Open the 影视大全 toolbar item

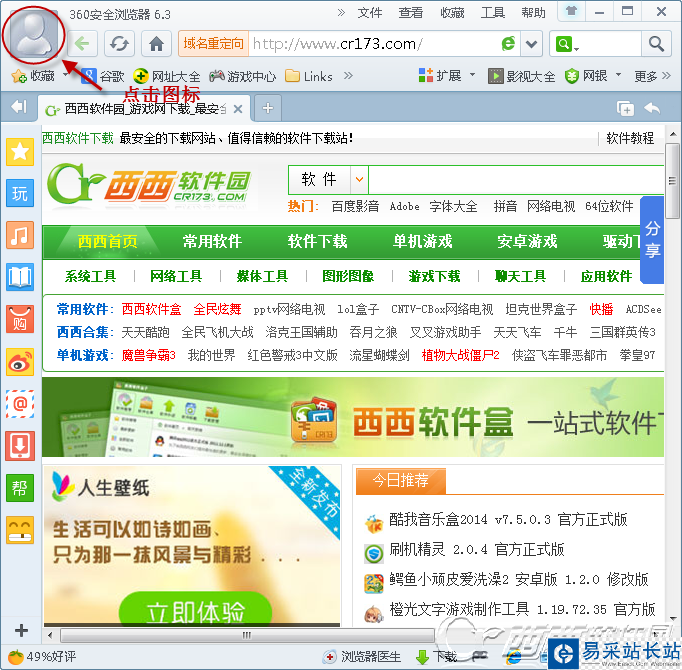click(521, 76)
